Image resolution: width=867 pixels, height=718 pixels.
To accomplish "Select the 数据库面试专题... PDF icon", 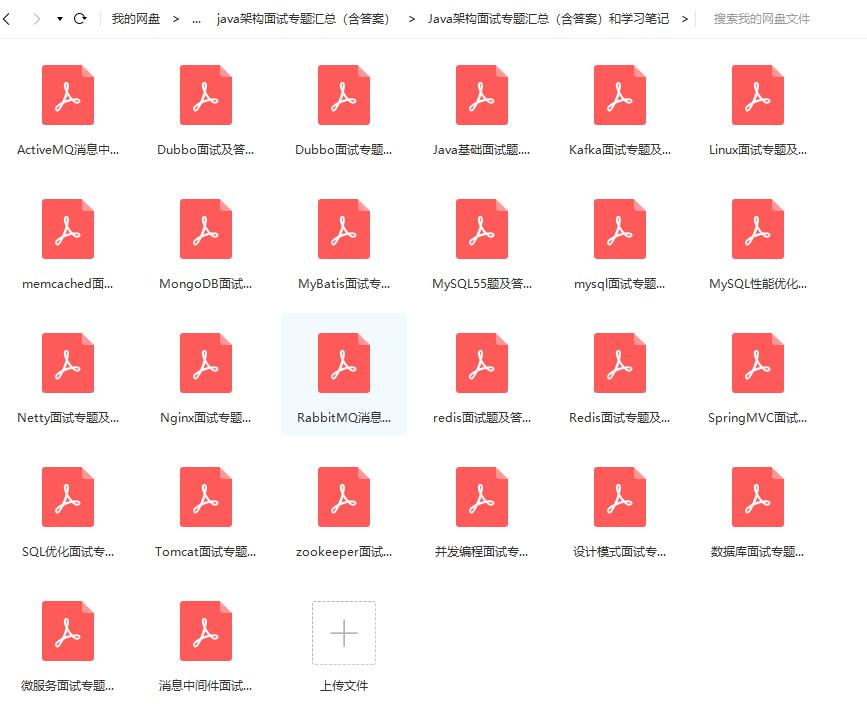I will [x=758, y=497].
